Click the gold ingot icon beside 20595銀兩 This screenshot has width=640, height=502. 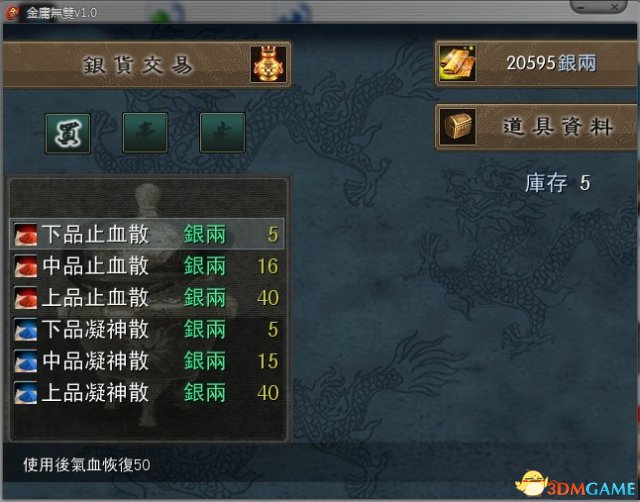click(458, 63)
